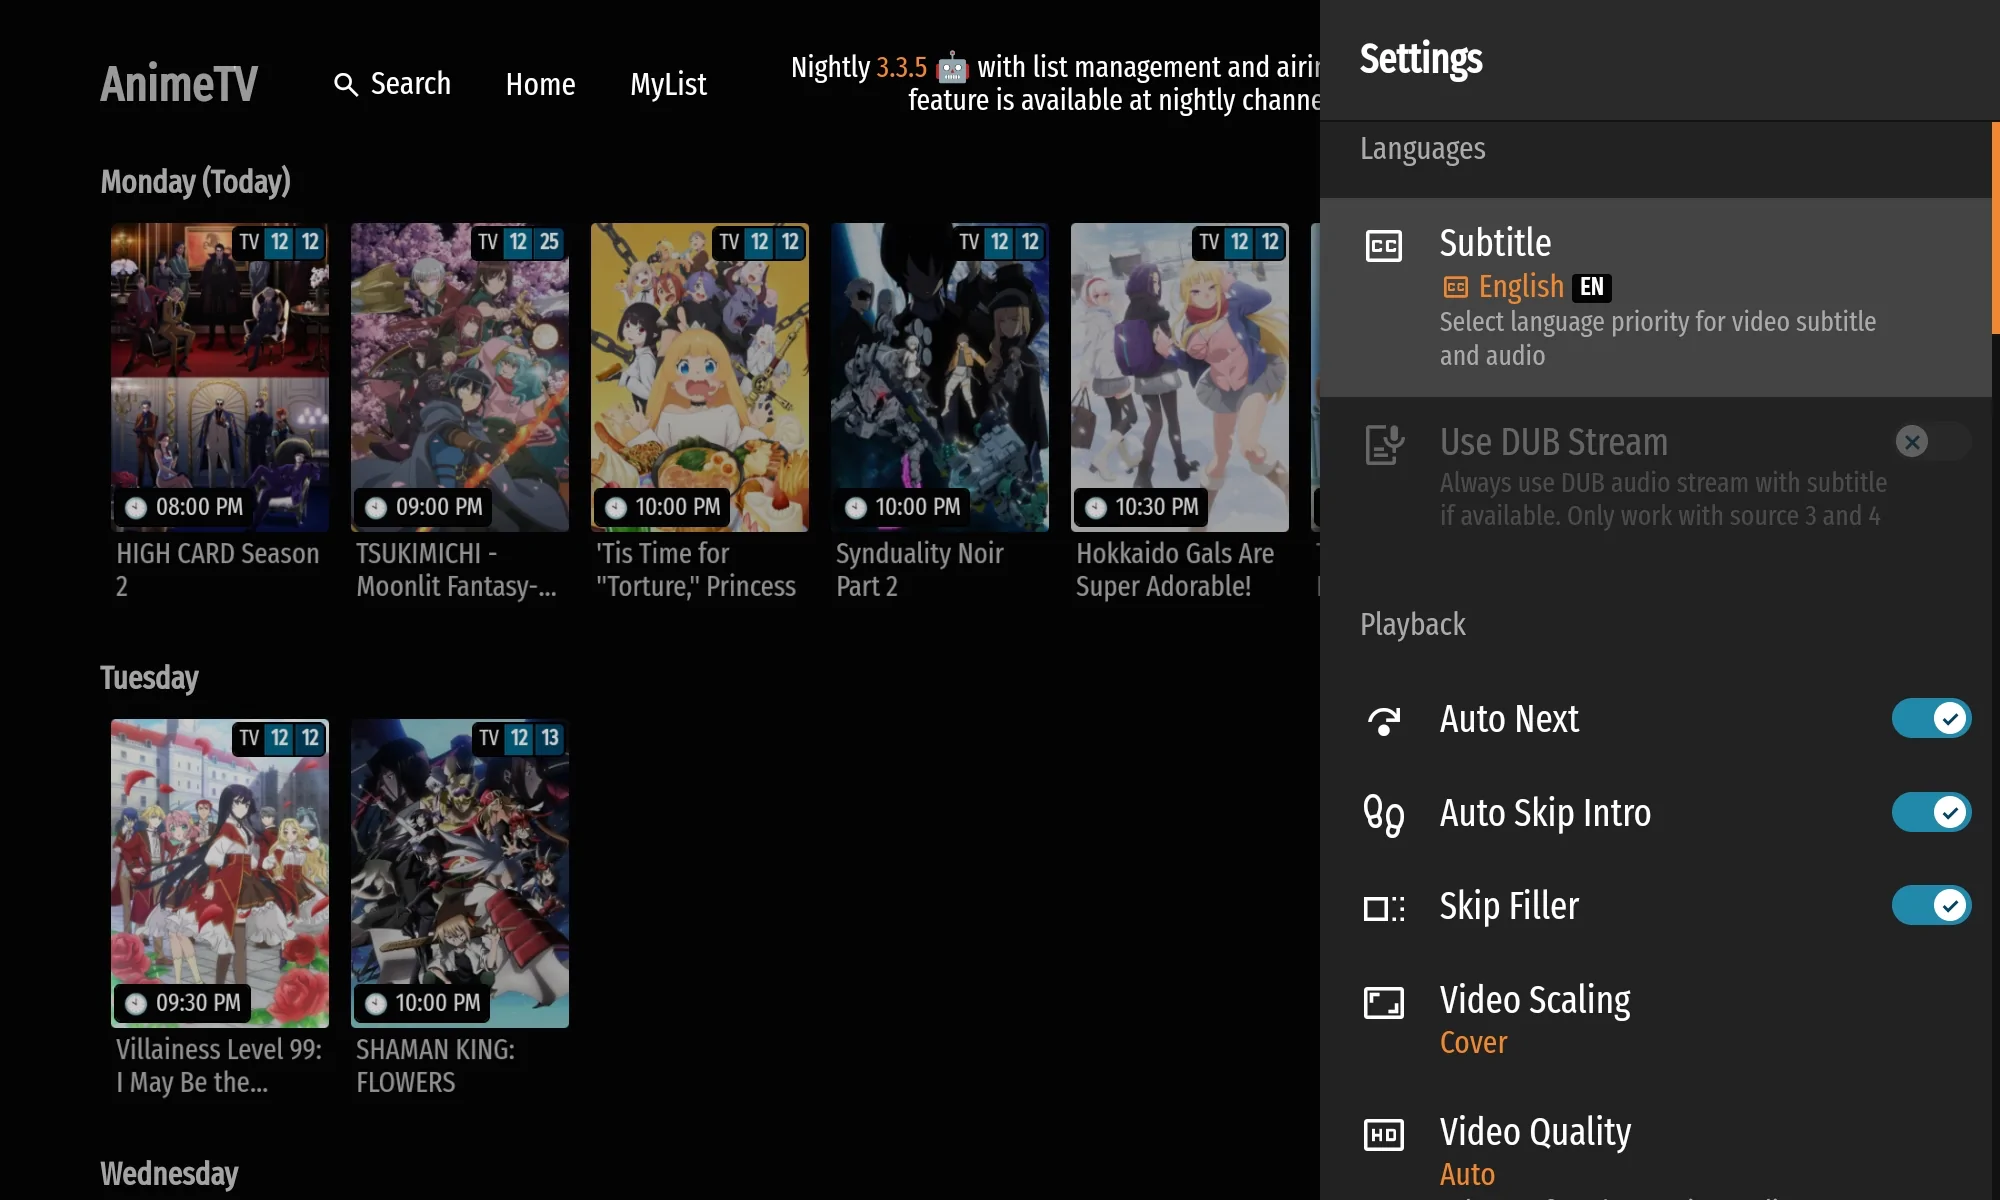The height and width of the screenshot is (1200, 2000).
Task: Click the clock icon on HIGH CARD 08:00 PM
Action: [x=136, y=508]
